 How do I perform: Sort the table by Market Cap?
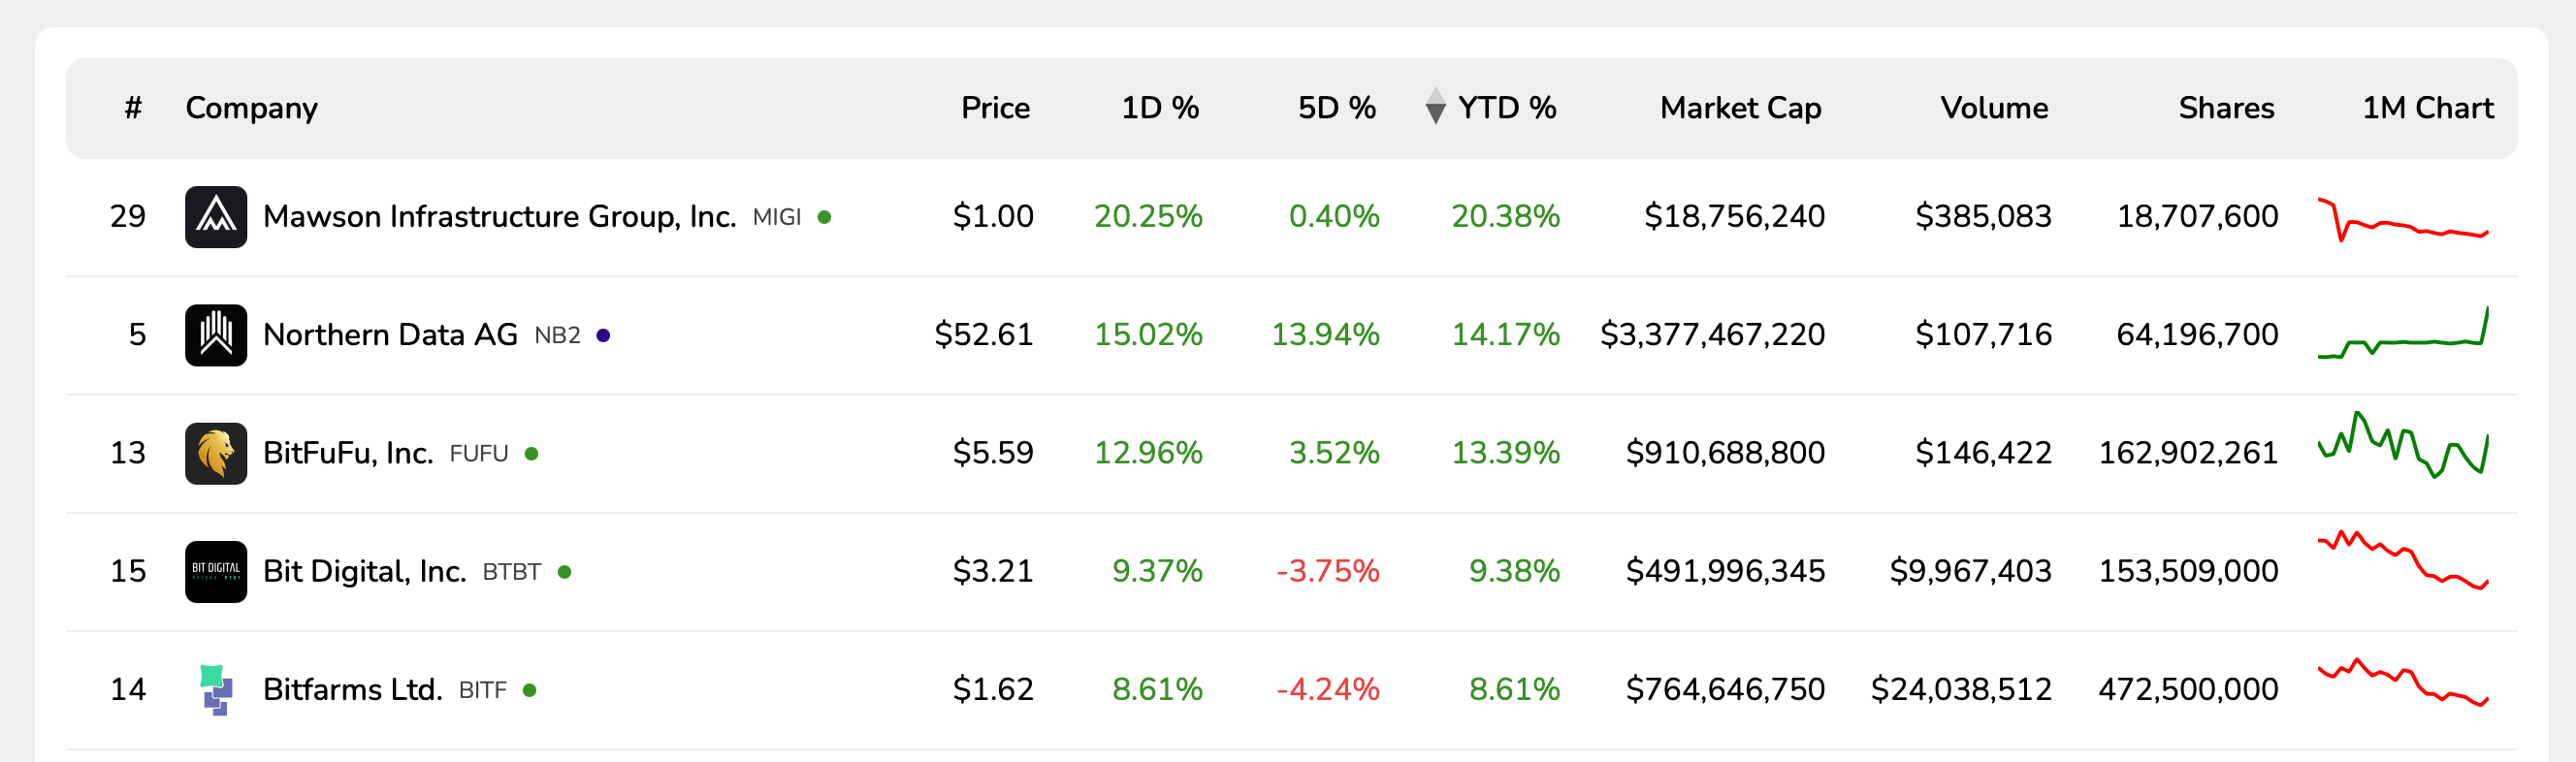1740,107
